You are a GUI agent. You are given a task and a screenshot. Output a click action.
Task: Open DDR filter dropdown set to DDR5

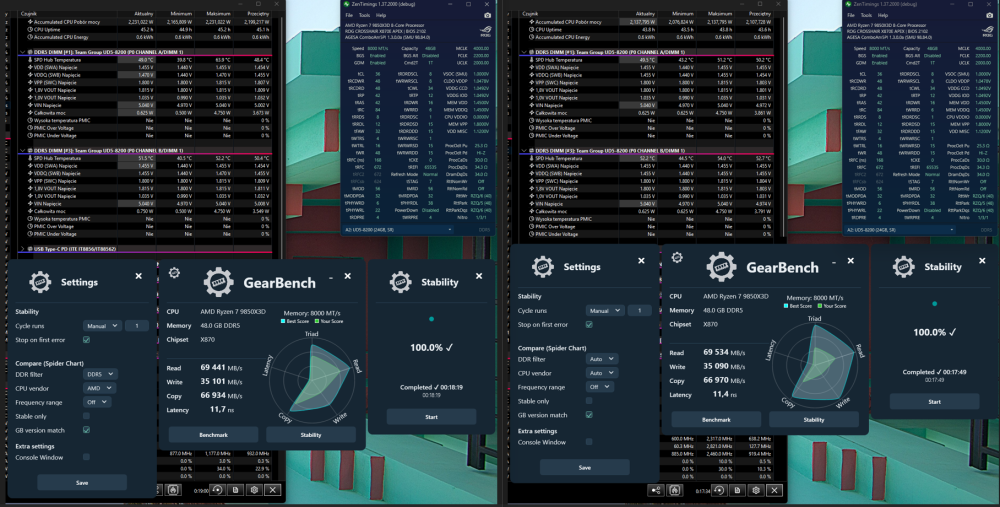tap(99, 374)
